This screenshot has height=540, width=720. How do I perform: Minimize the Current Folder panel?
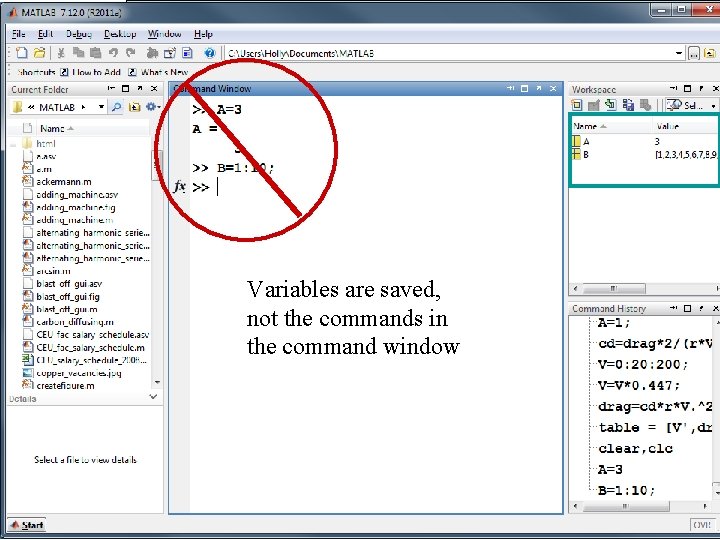click(111, 89)
